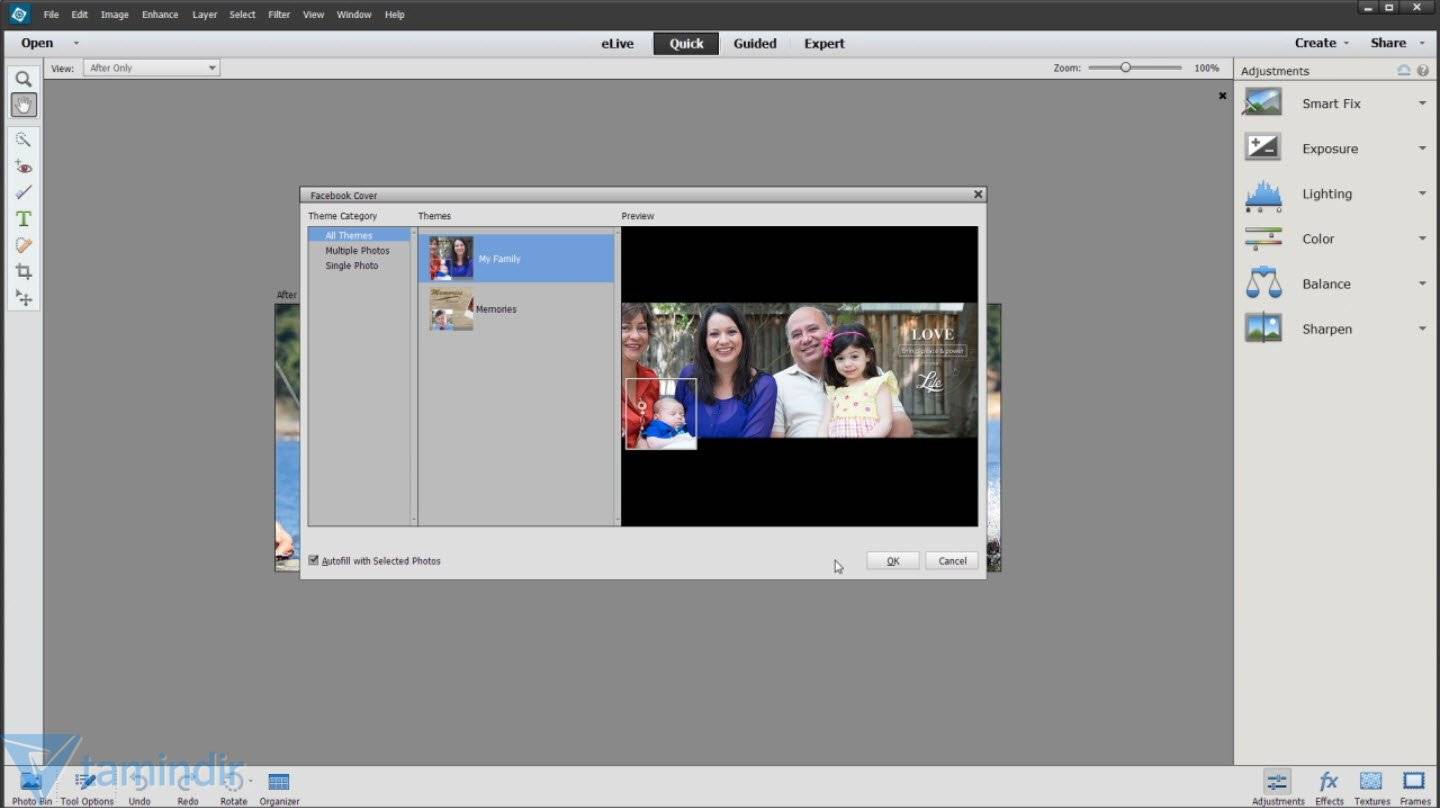Open the Enhance menu
1440x808 pixels.
pyautogui.click(x=160, y=15)
